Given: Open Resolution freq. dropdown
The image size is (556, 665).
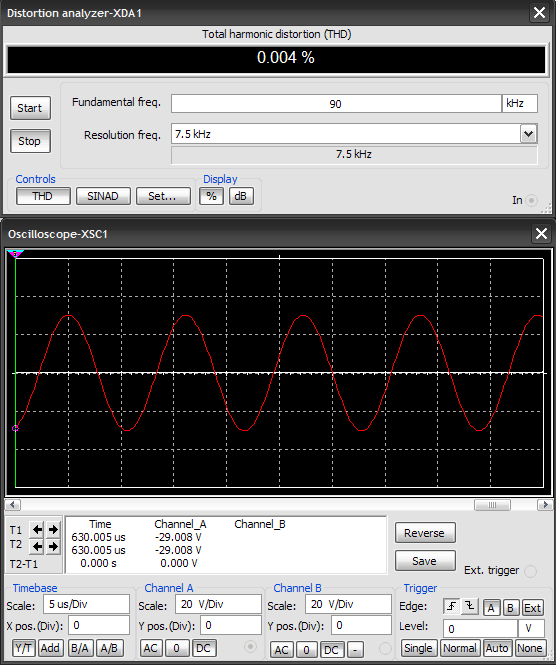Looking at the screenshot, I should tap(528, 134).
